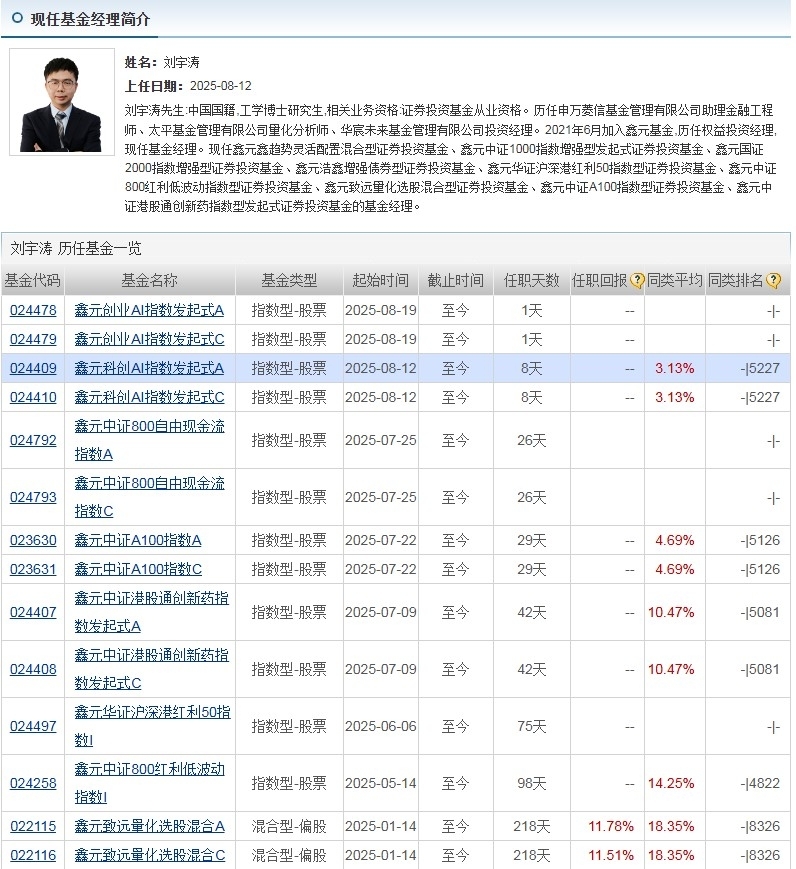Click 混合型-偏股 type in the 022116 row
The width and height of the screenshot is (796, 869).
(x=289, y=855)
